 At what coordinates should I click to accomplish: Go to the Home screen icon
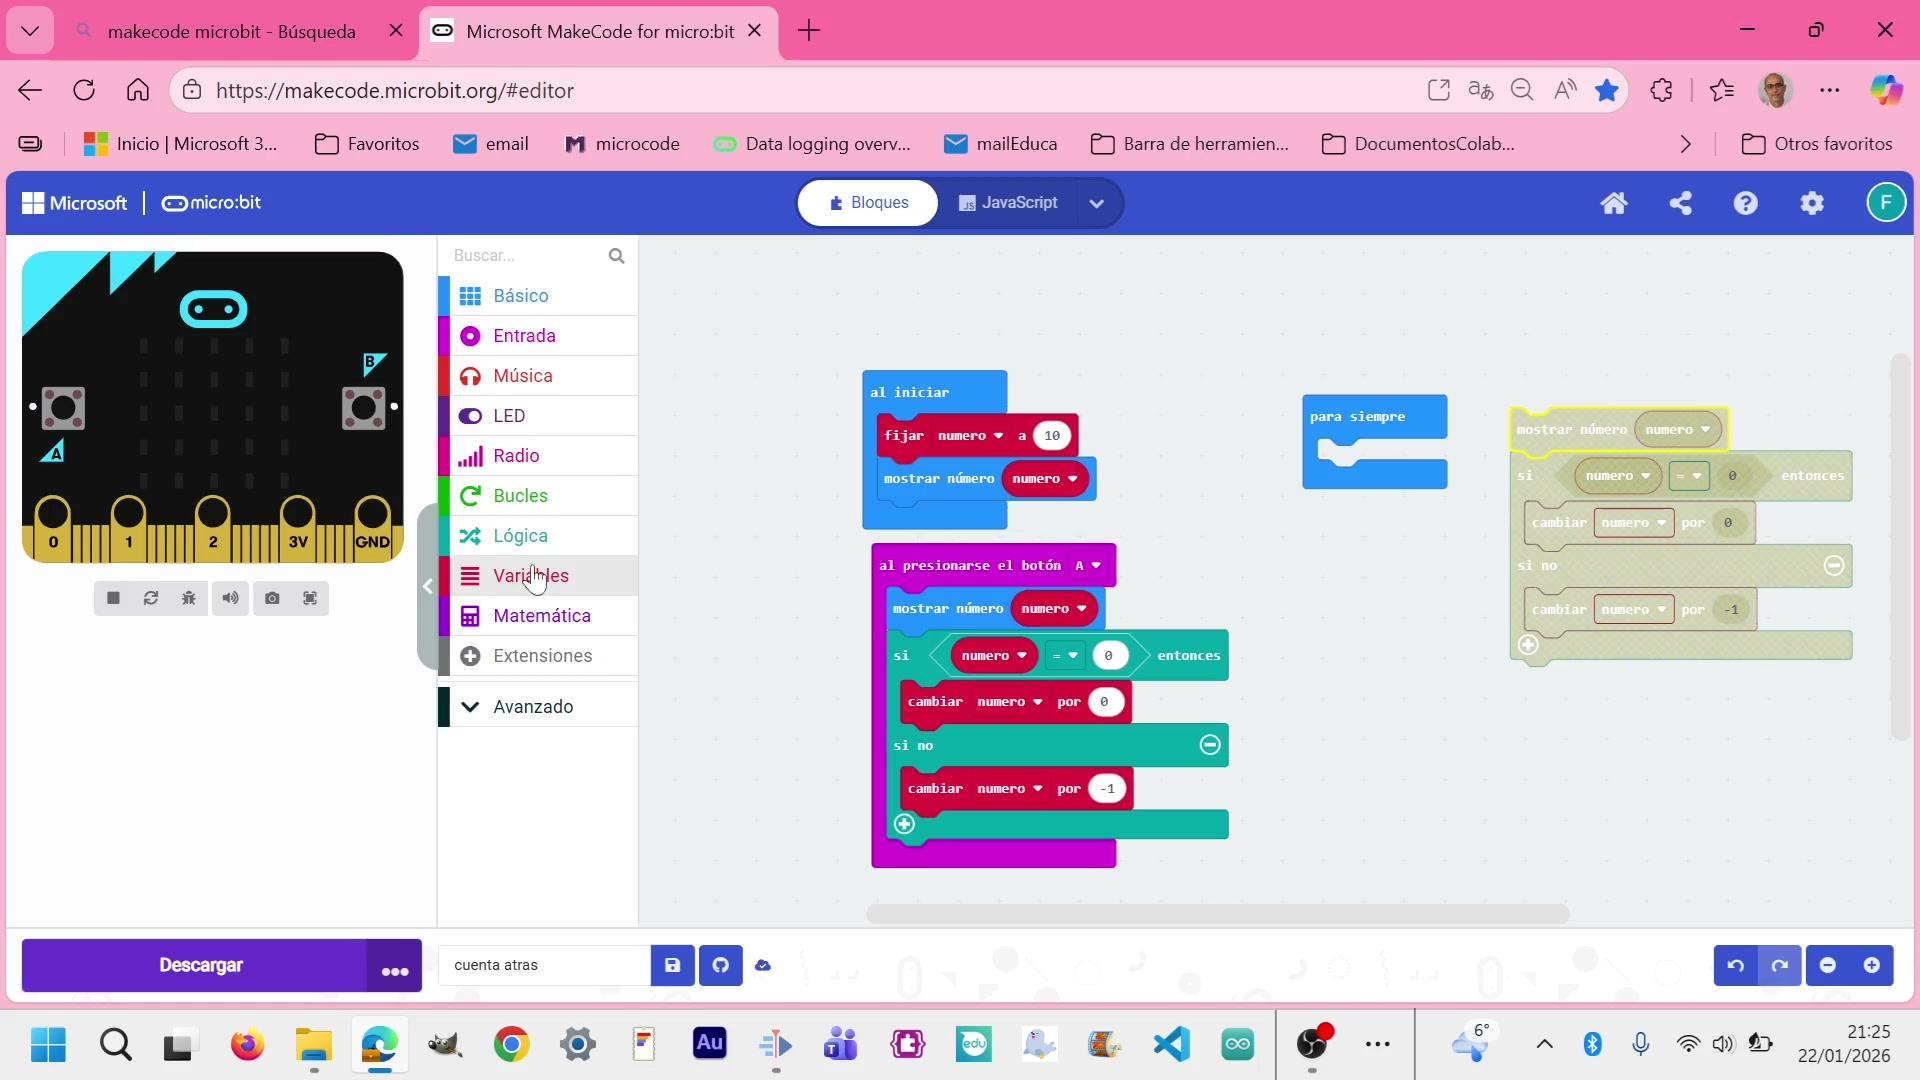point(1614,203)
